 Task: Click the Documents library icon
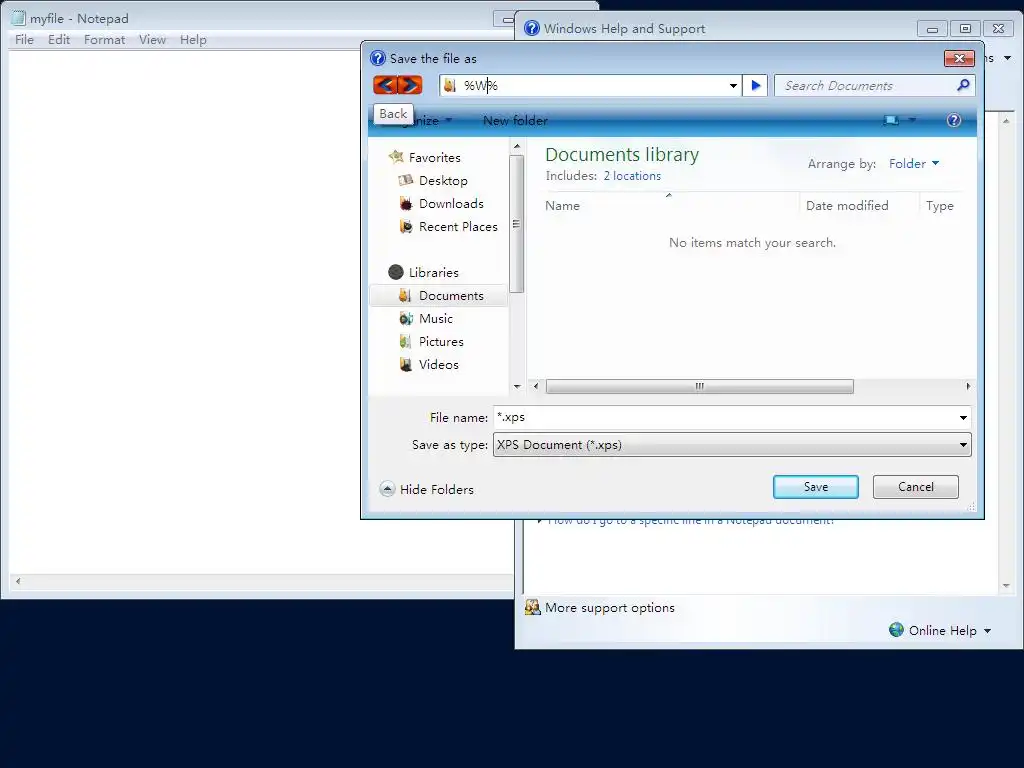(x=405, y=295)
